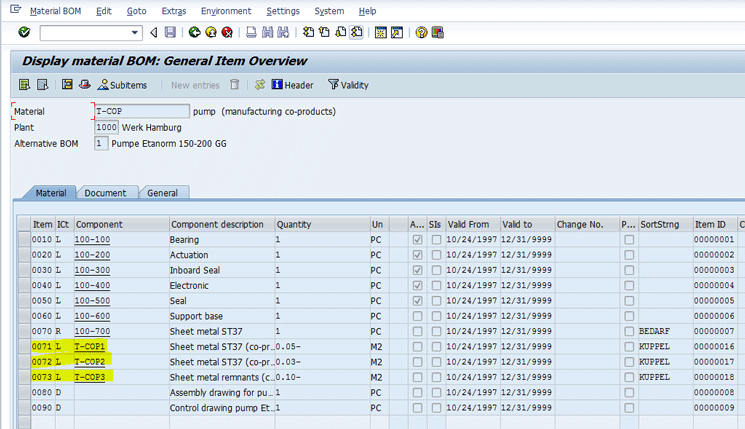
Task: Open the Material BOM menu
Action: point(57,11)
